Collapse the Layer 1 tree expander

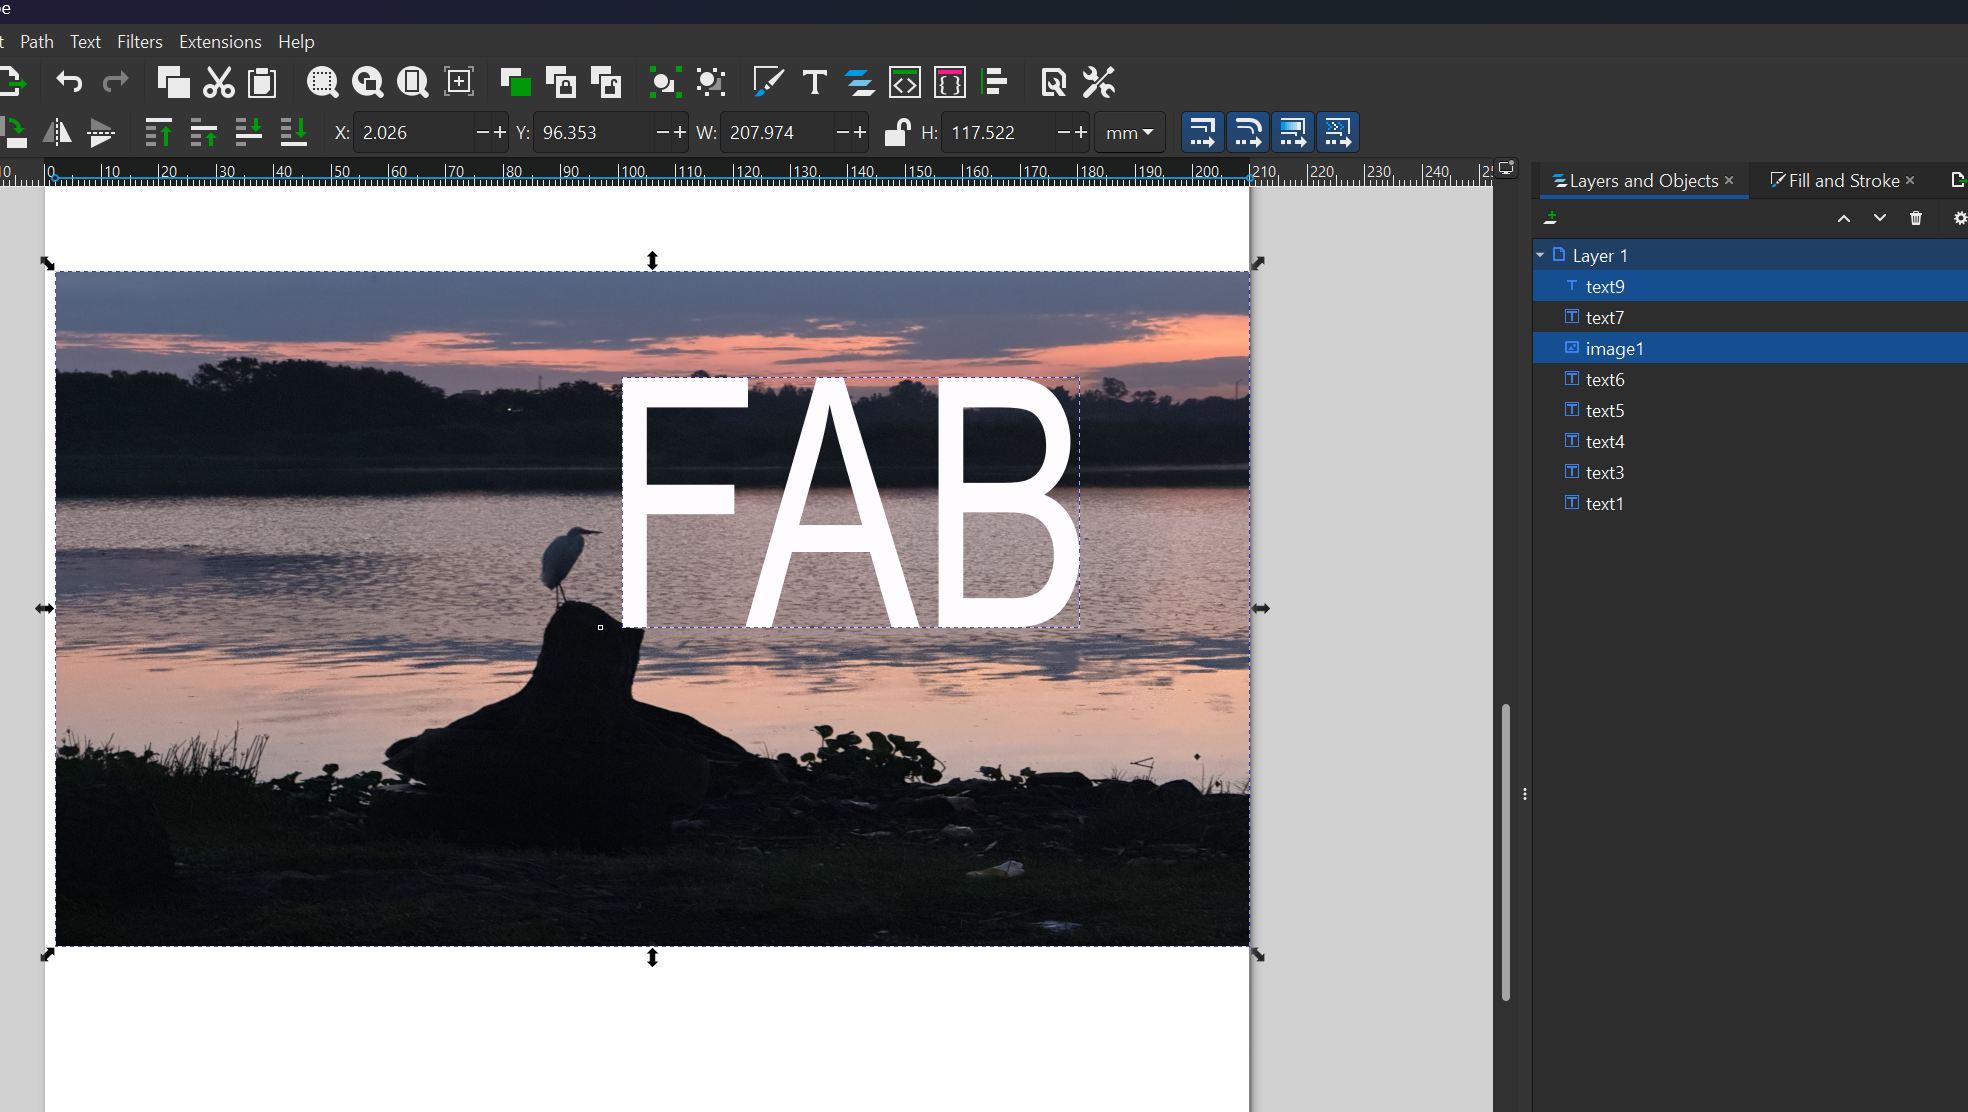click(x=1540, y=256)
